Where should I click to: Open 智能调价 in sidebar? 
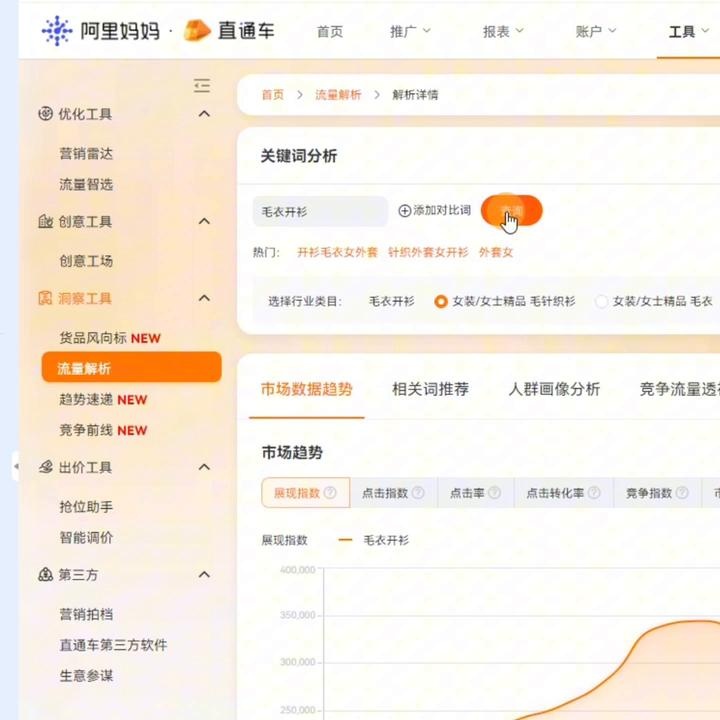[x=86, y=537]
